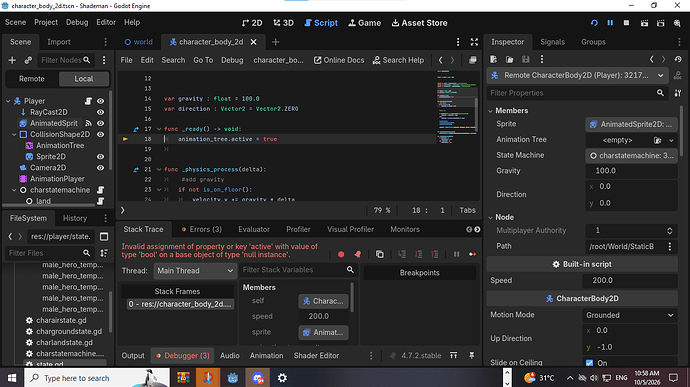The height and width of the screenshot is (387, 690).
Task: Open the Thread Main Thread dropdown
Action: click(x=195, y=271)
